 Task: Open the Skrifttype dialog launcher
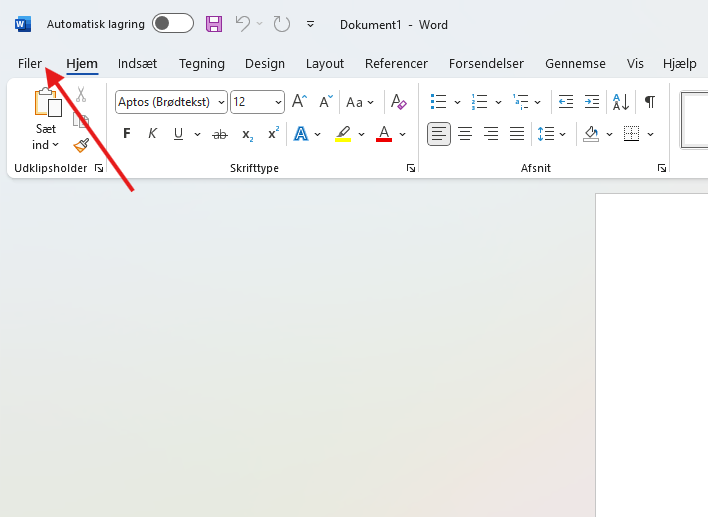411,169
